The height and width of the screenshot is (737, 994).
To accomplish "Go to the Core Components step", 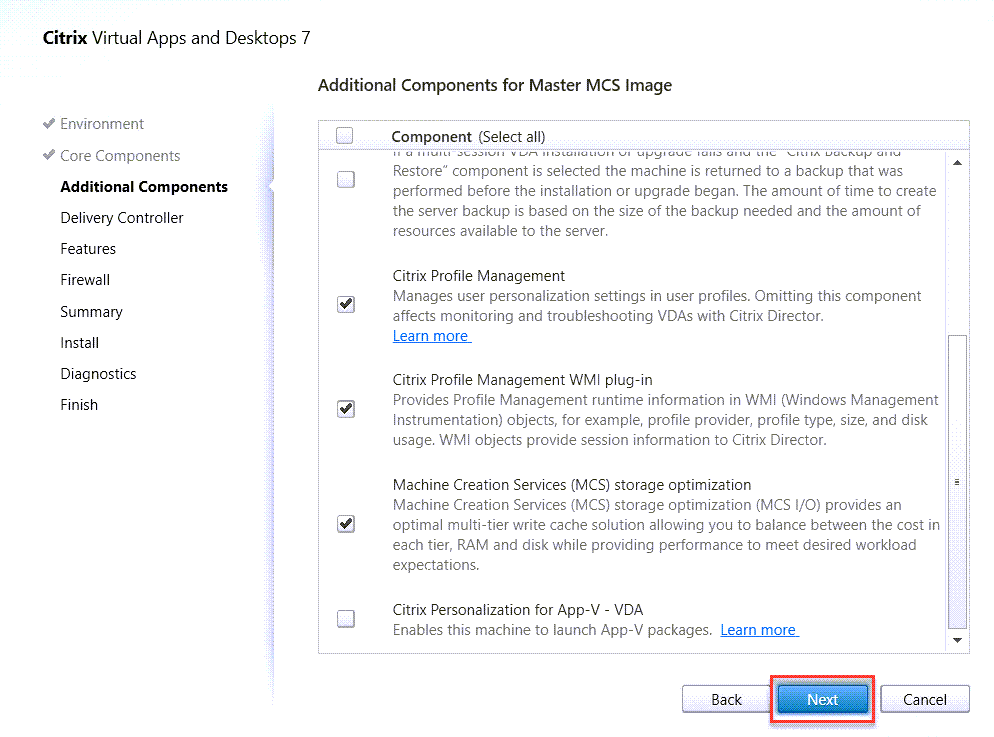I will click(x=120, y=156).
